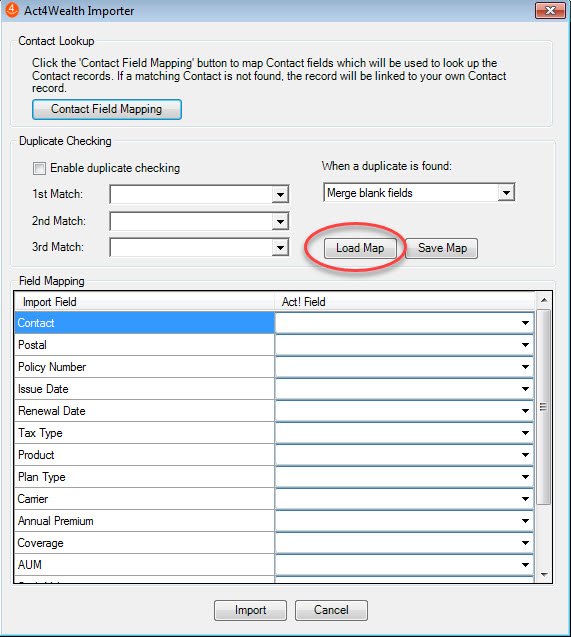The width and height of the screenshot is (571, 637).
Task: Open the 3rd Match dropdown
Action: [280, 247]
